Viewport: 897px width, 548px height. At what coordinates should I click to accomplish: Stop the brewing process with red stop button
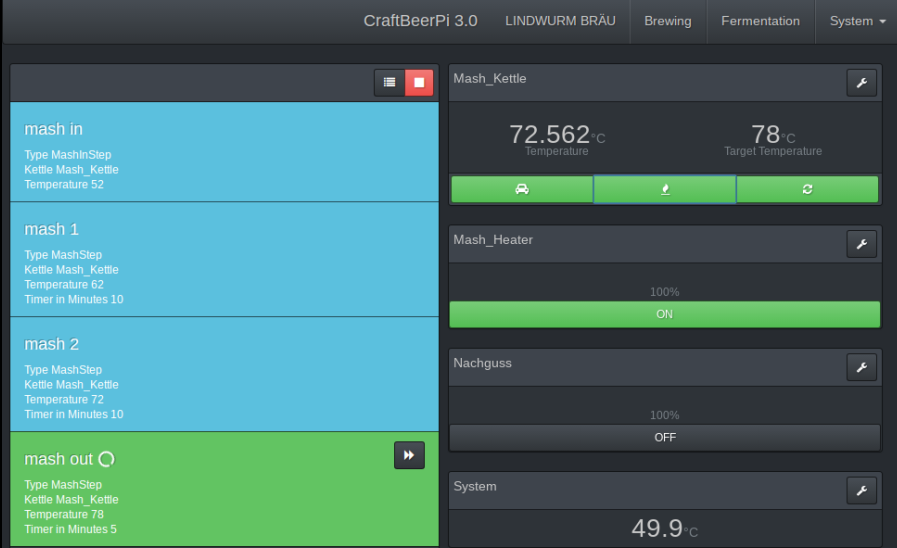coord(419,83)
